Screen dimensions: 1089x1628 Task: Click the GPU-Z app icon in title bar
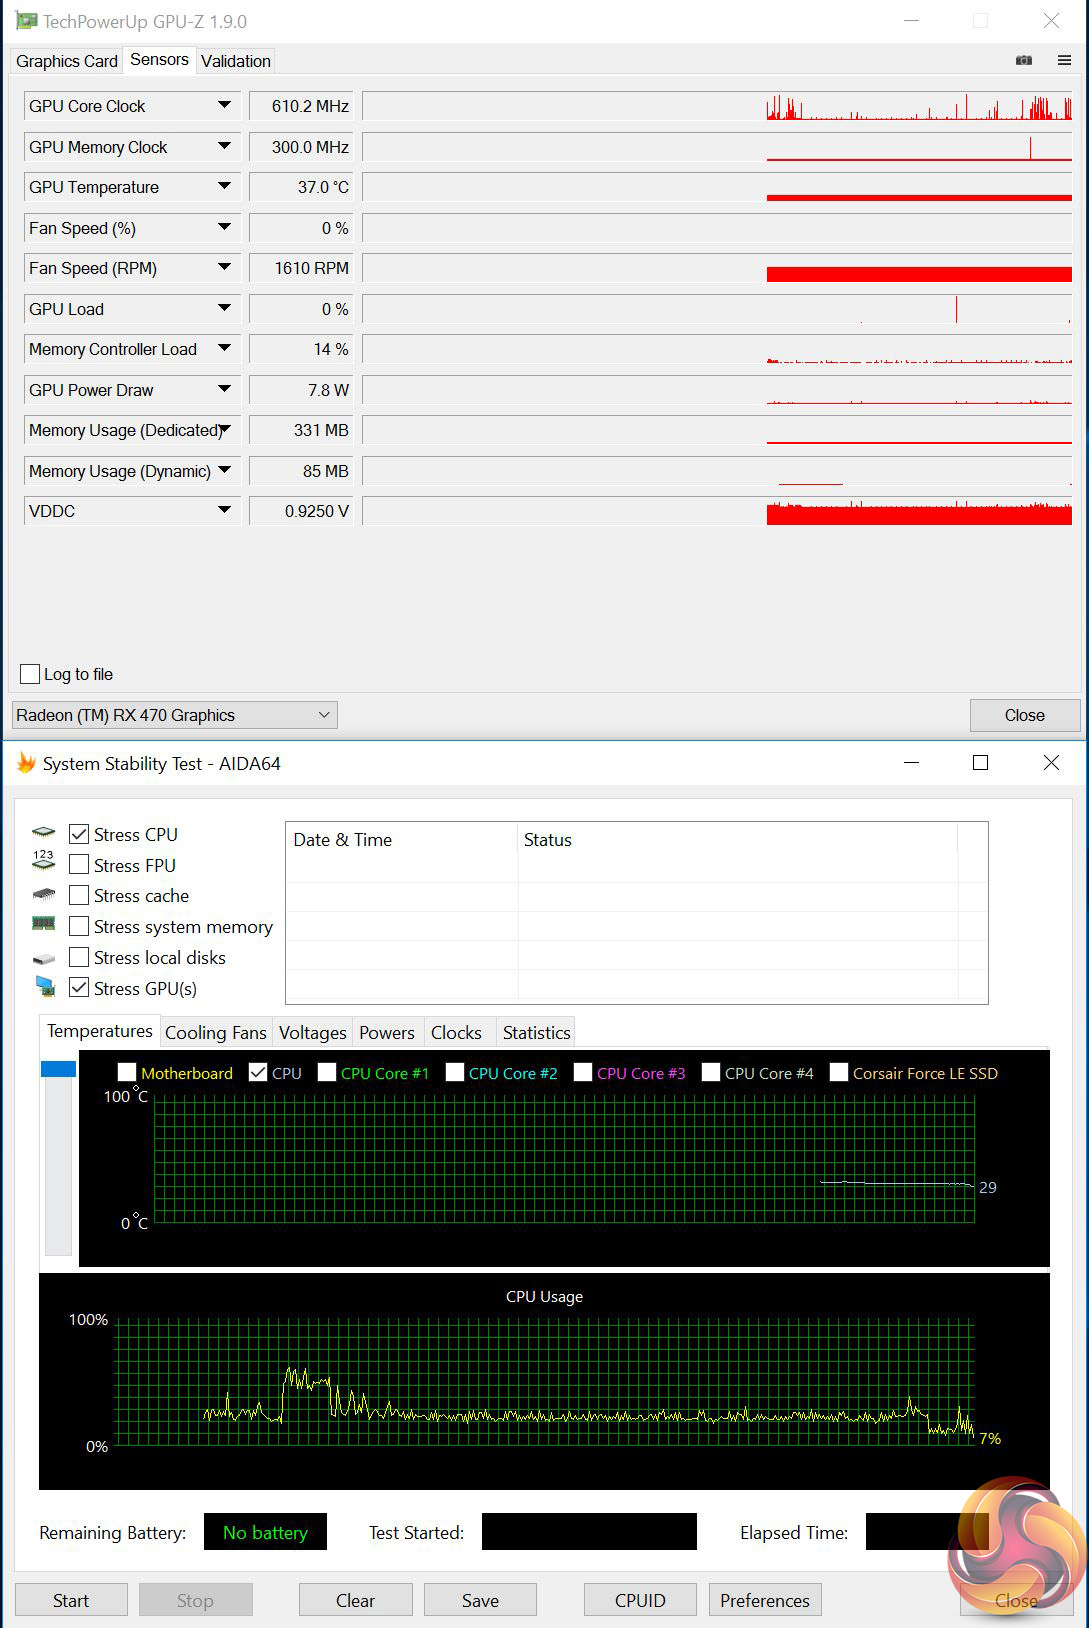coord(26,21)
